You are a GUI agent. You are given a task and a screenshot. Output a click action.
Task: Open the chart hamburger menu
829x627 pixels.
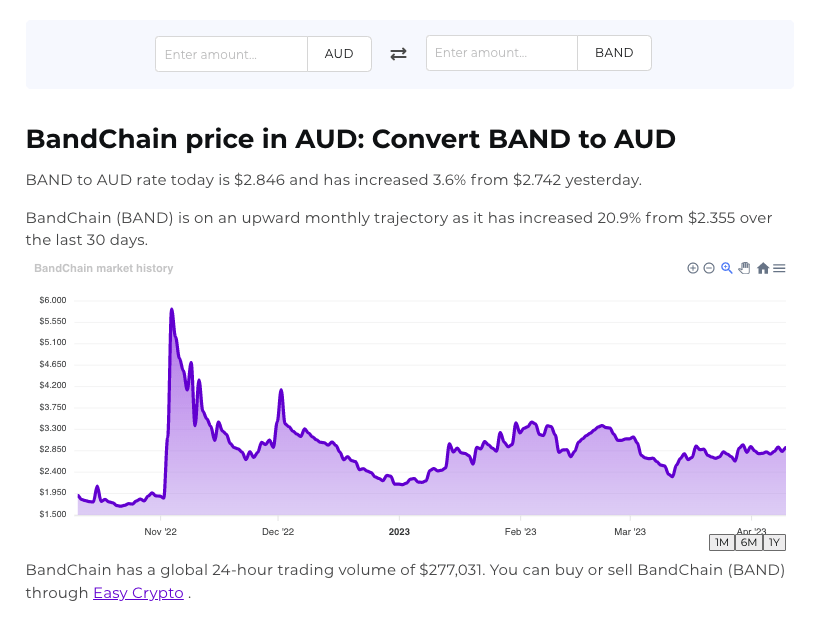click(778, 268)
